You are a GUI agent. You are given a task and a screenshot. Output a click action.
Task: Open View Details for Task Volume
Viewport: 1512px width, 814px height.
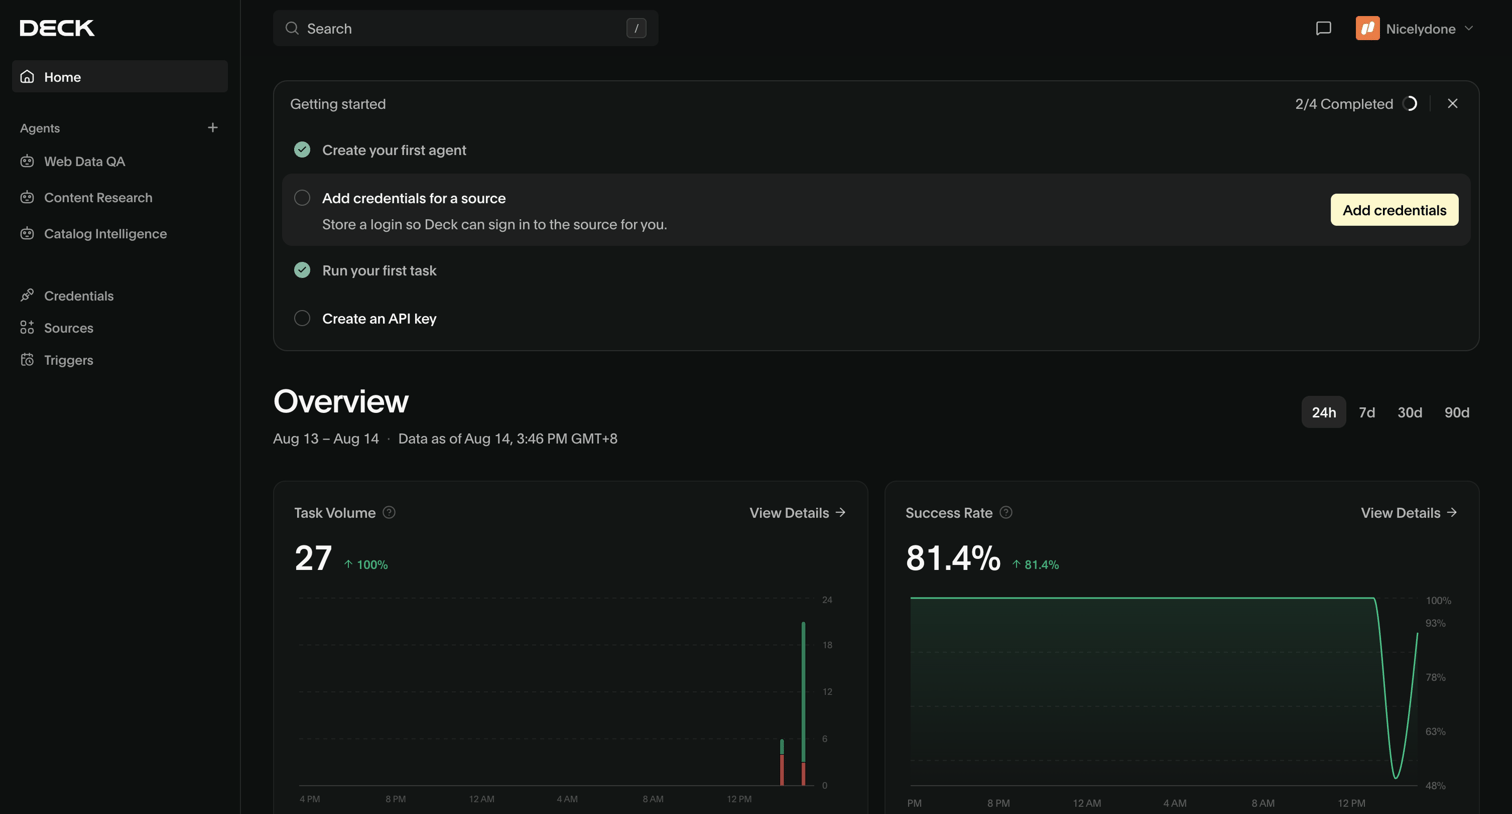coord(798,513)
